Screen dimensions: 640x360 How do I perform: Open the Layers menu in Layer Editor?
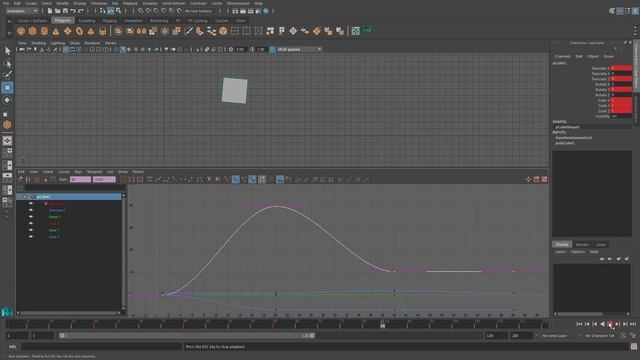coord(560,252)
